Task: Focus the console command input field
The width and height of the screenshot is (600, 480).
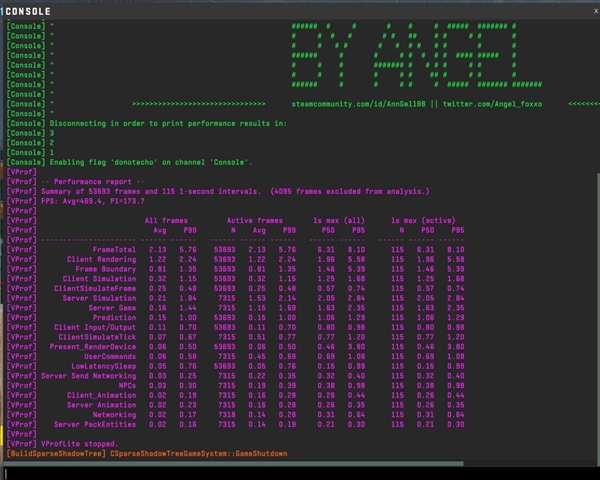Action: click(302, 473)
